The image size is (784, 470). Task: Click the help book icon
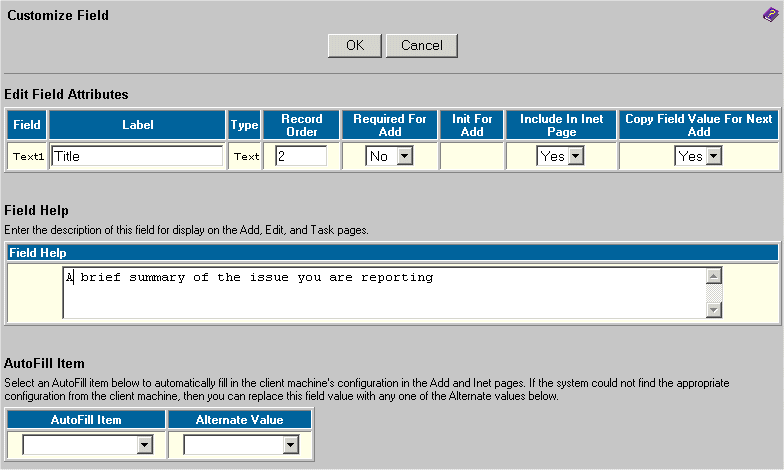pyautogui.click(x=770, y=15)
